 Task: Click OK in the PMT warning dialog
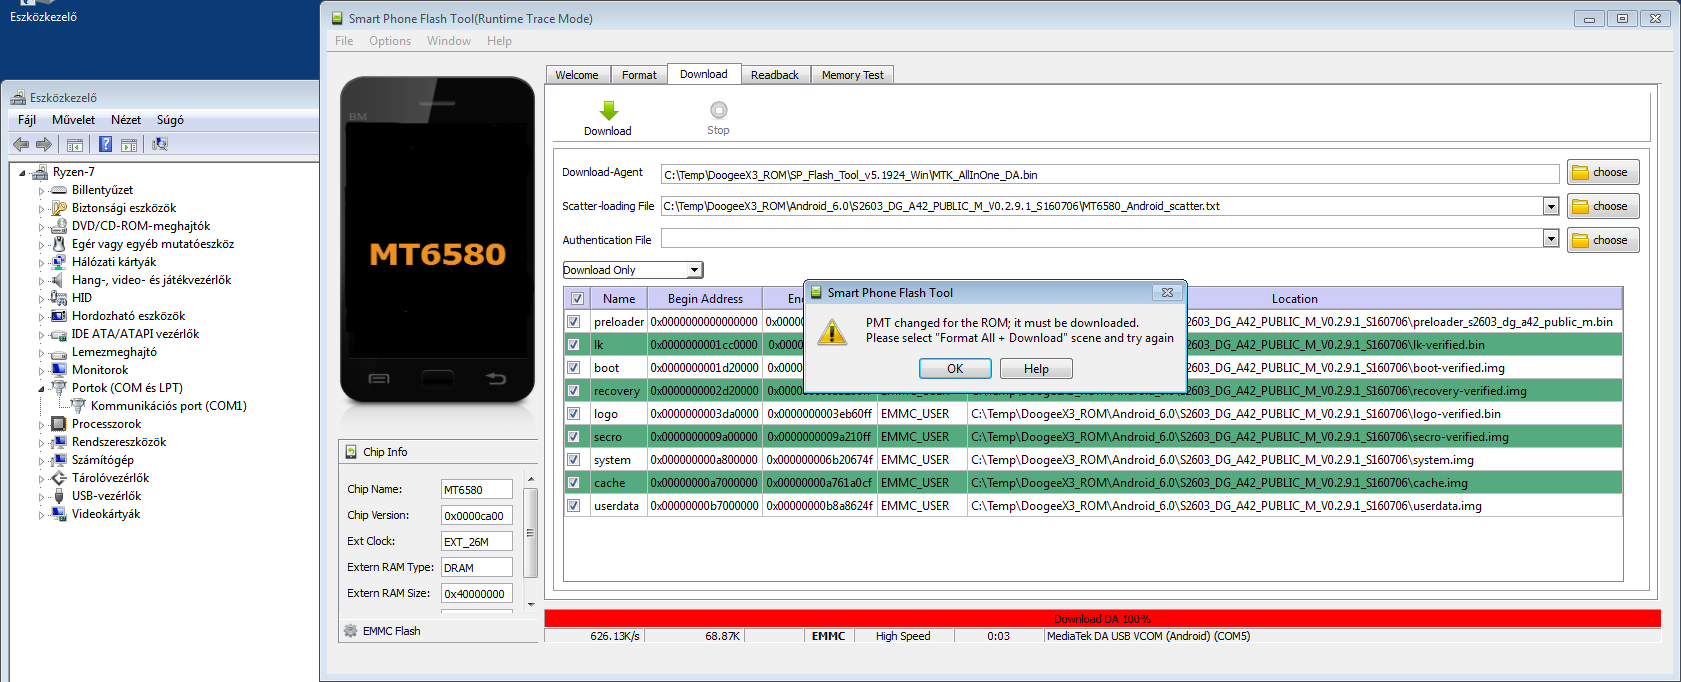955,369
